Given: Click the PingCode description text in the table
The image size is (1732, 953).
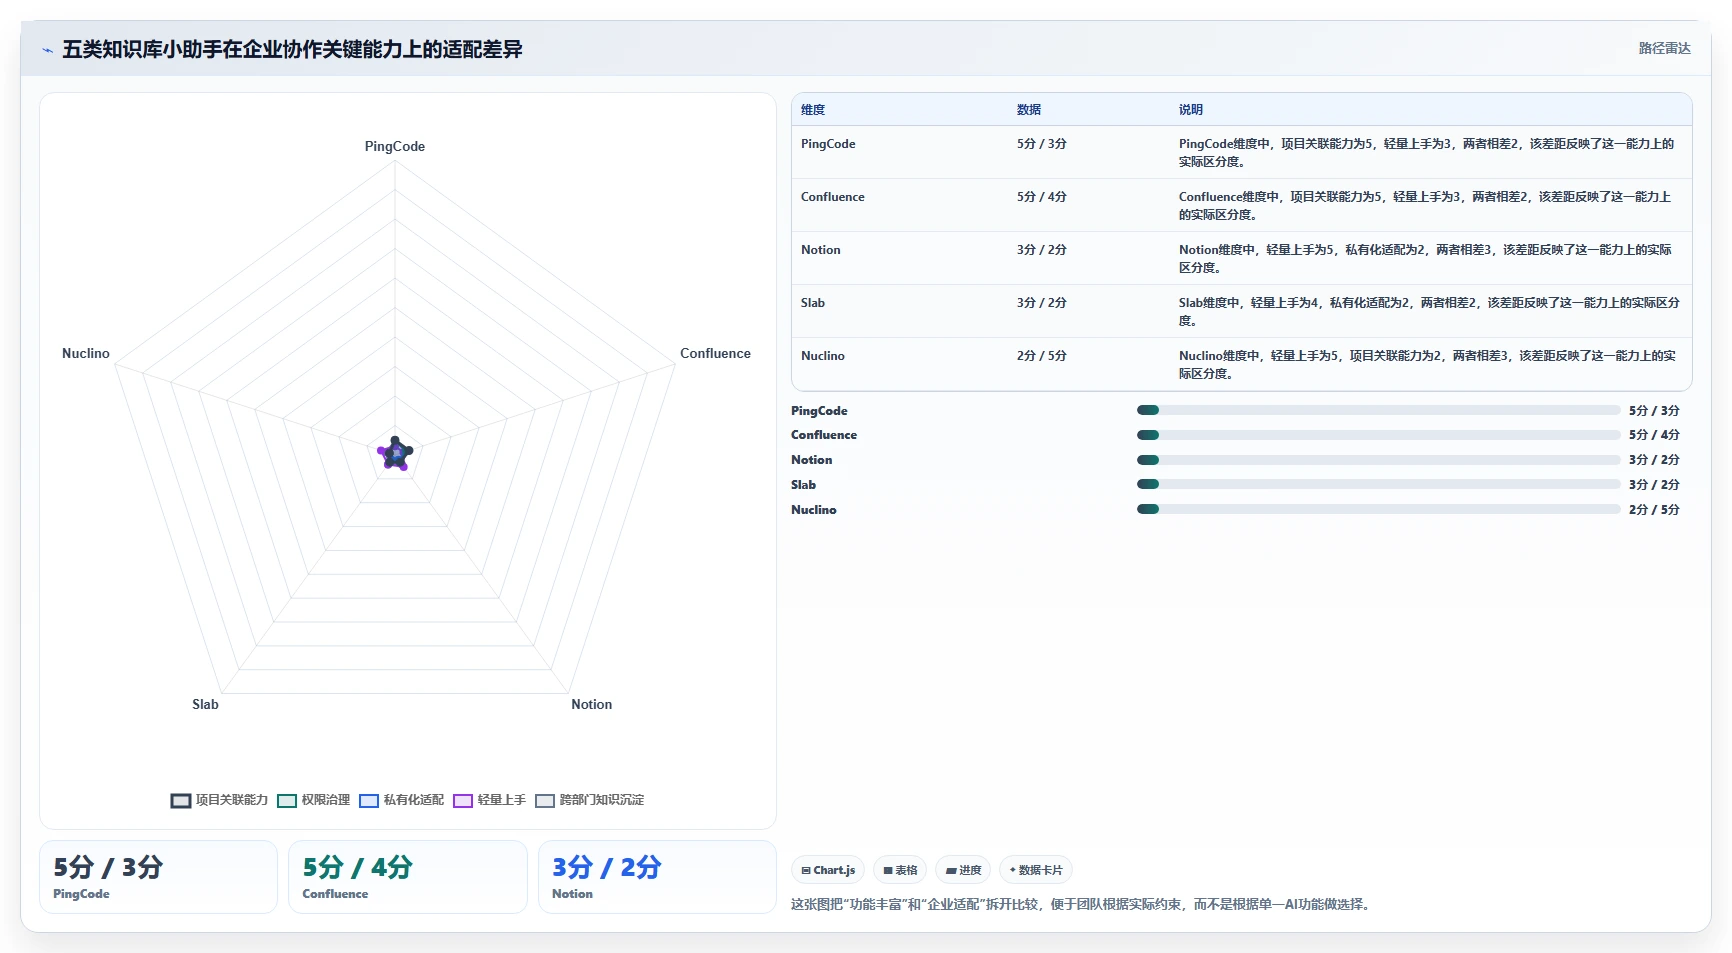Looking at the screenshot, I should tap(1427, 153).
